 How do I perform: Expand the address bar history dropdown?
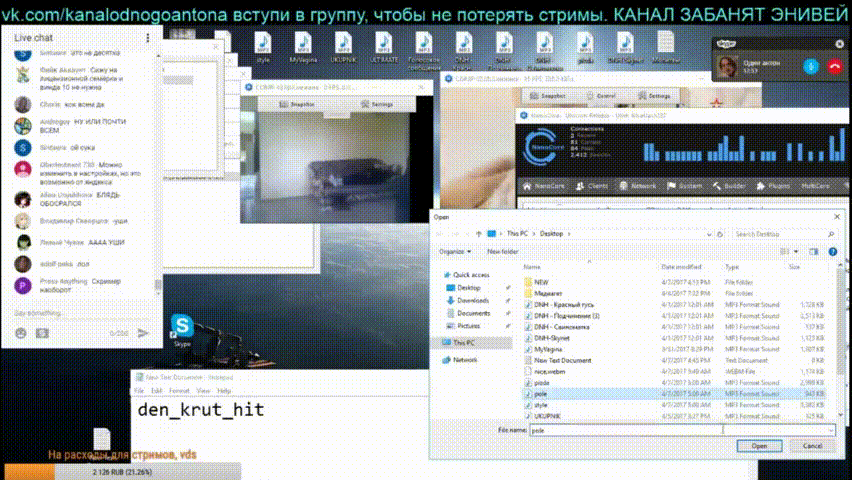(x=709, y=234)
